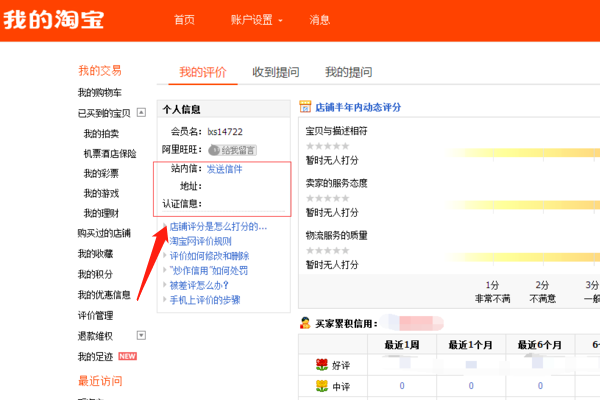Switch to the 收到提问 tab
600x400 pixels.
coord(276,72)
